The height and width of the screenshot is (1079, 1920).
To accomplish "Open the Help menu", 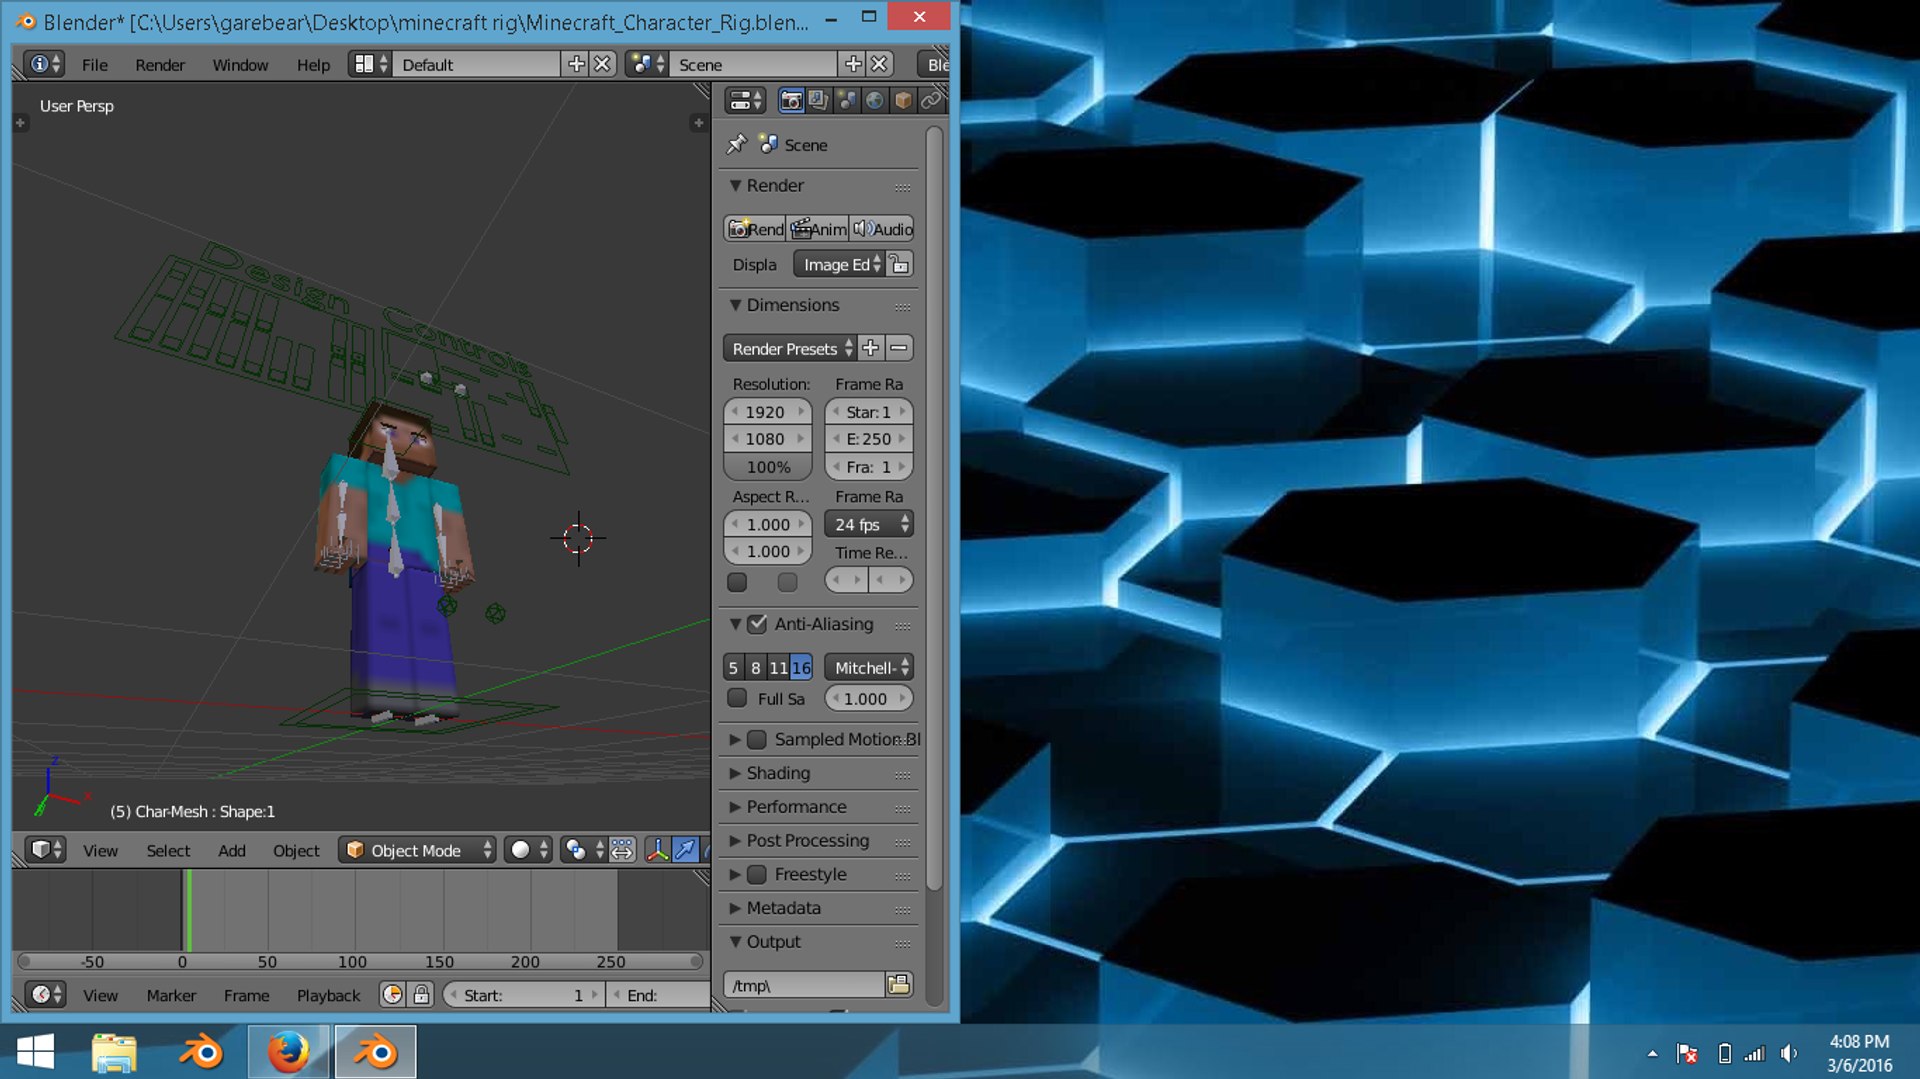I will point(313,64).
